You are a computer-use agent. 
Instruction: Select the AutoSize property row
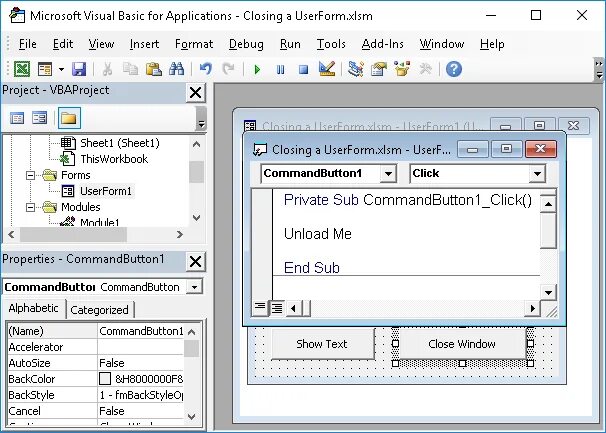click(x=95, y=363)
